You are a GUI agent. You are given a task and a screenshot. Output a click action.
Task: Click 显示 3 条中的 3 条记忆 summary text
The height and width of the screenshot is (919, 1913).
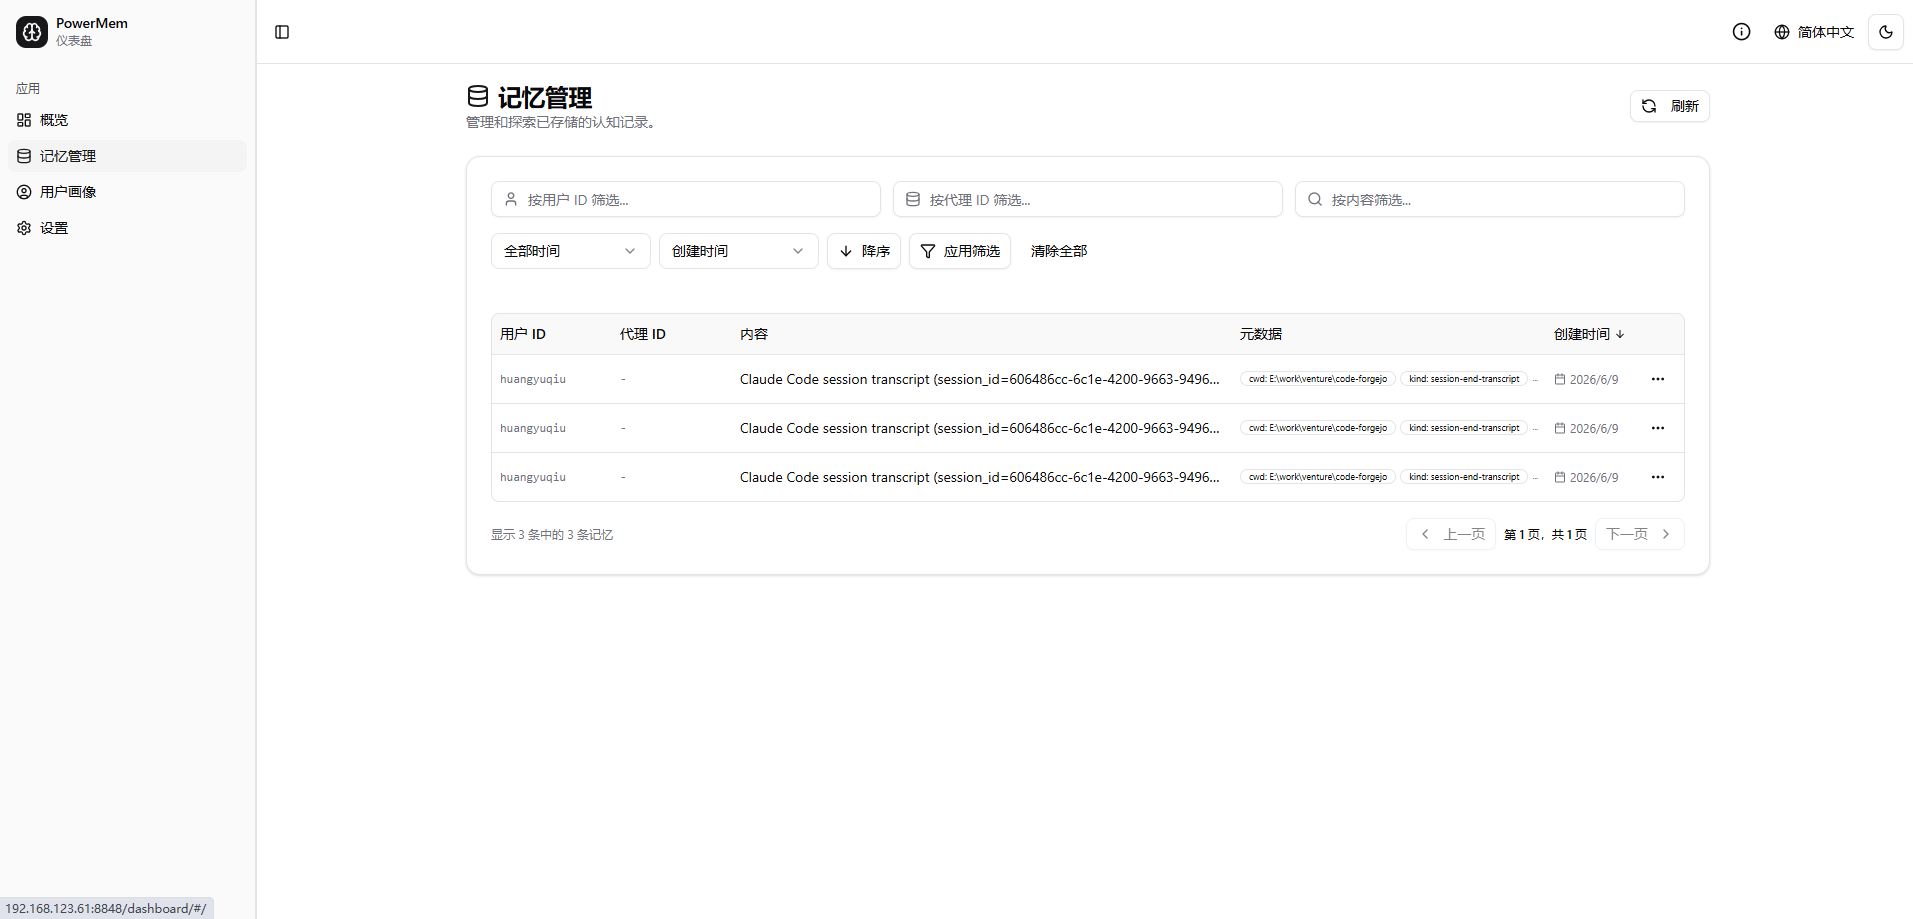552,535
